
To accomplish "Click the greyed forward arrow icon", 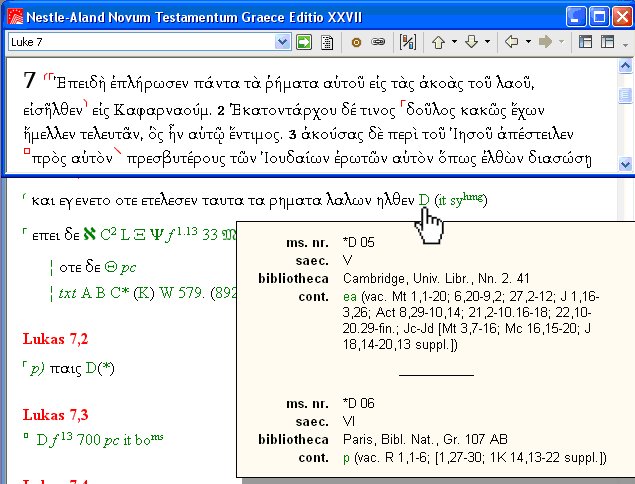I will [x=546, y=42].
